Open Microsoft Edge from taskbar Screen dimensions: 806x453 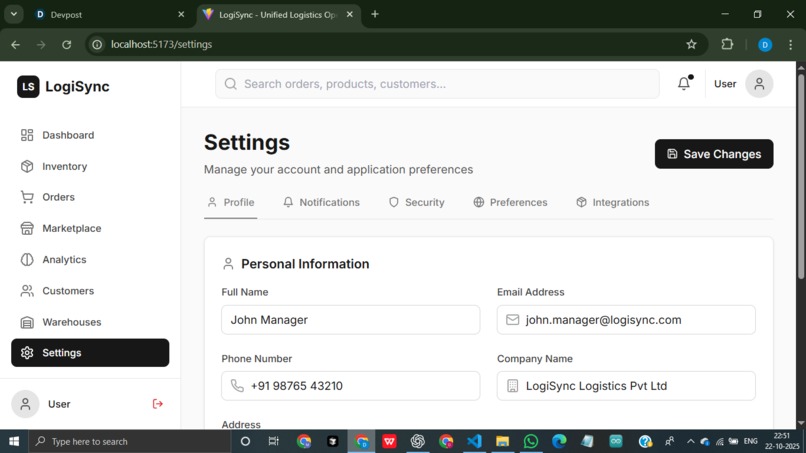click(559, 441)
